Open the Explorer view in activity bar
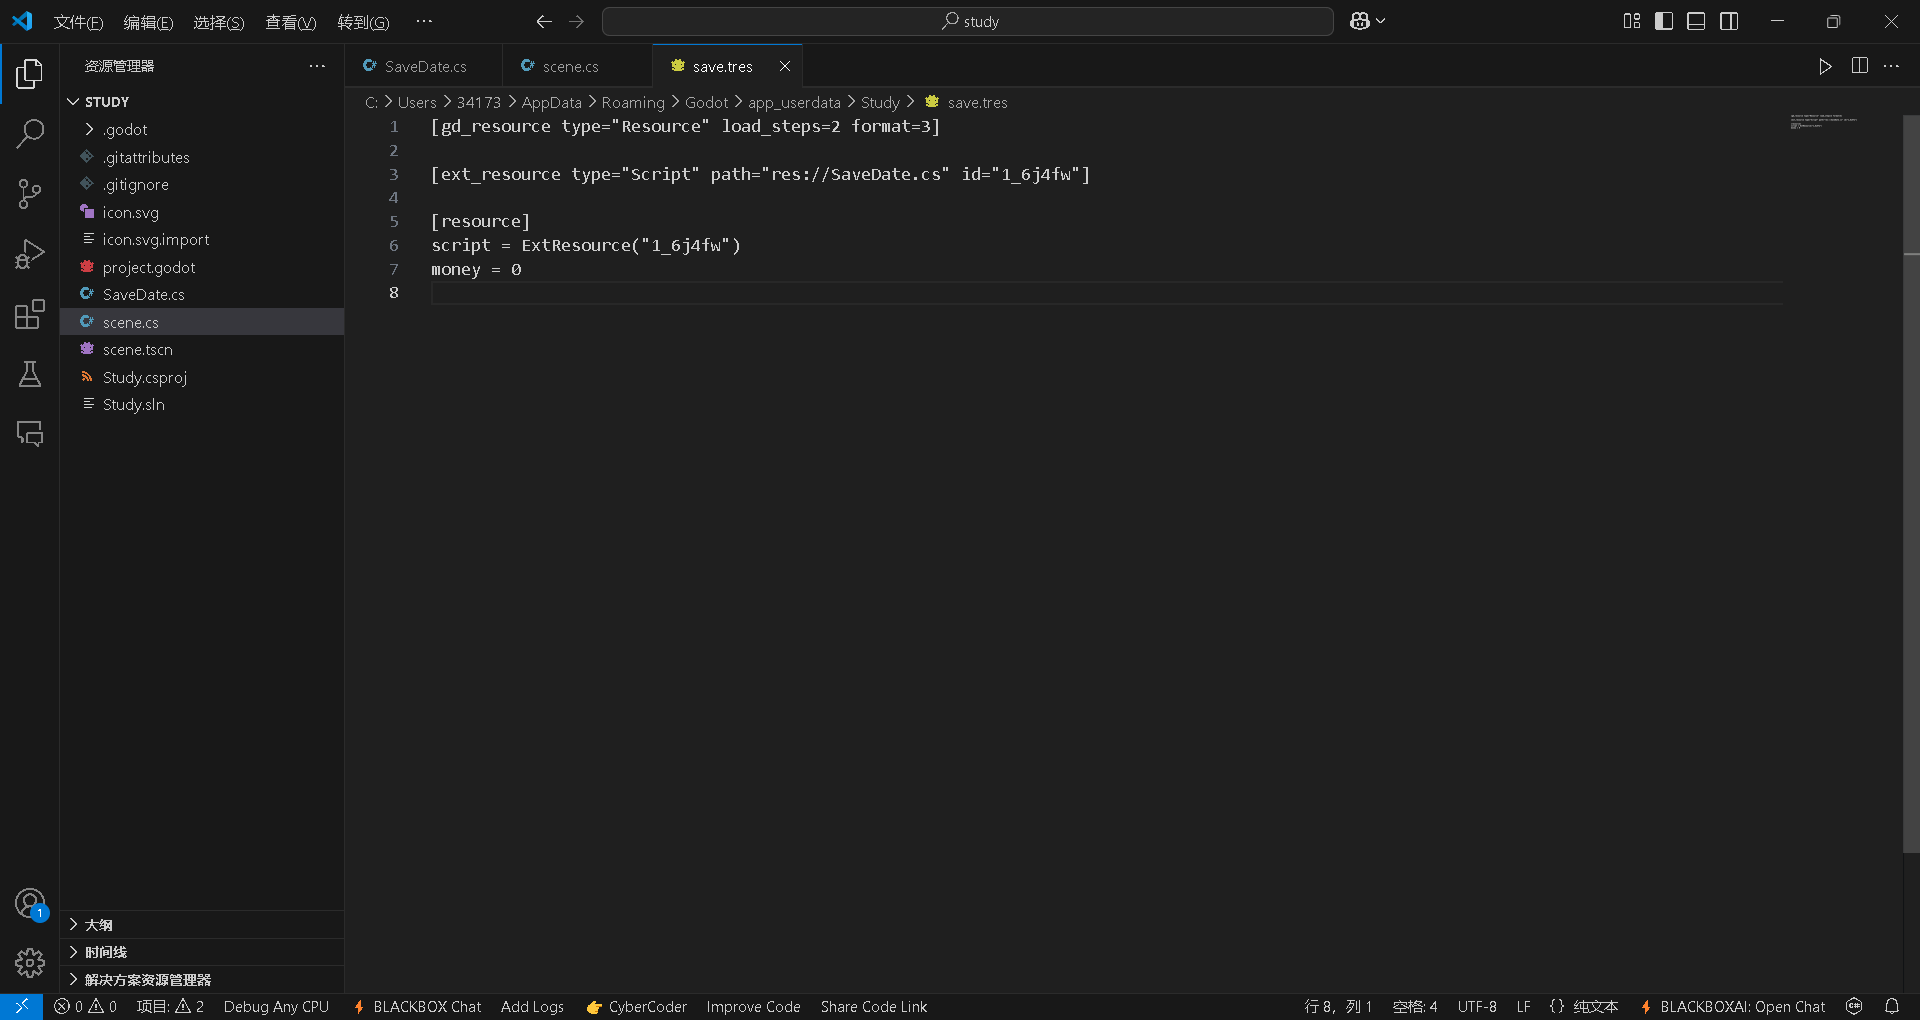The image size is (1920, 1020). click(x=30, y=74)
